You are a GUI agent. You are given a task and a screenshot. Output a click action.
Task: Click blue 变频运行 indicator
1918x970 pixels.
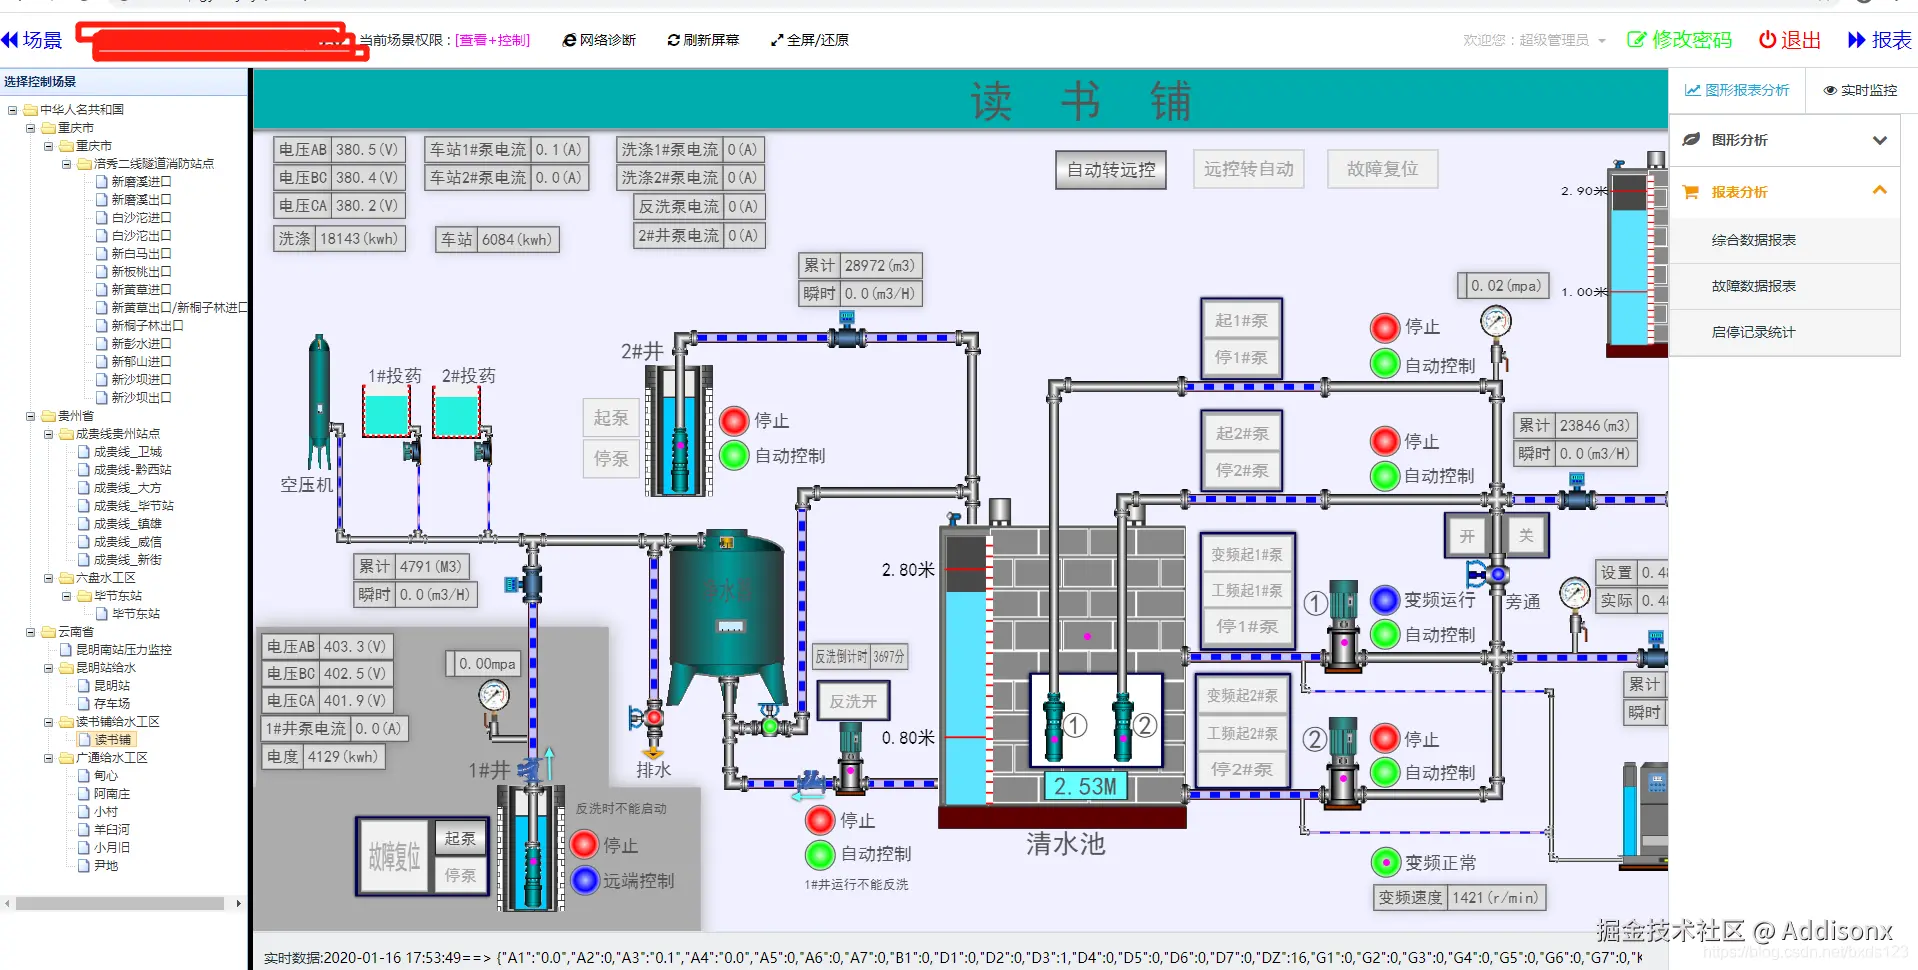tap(1385, 600)
